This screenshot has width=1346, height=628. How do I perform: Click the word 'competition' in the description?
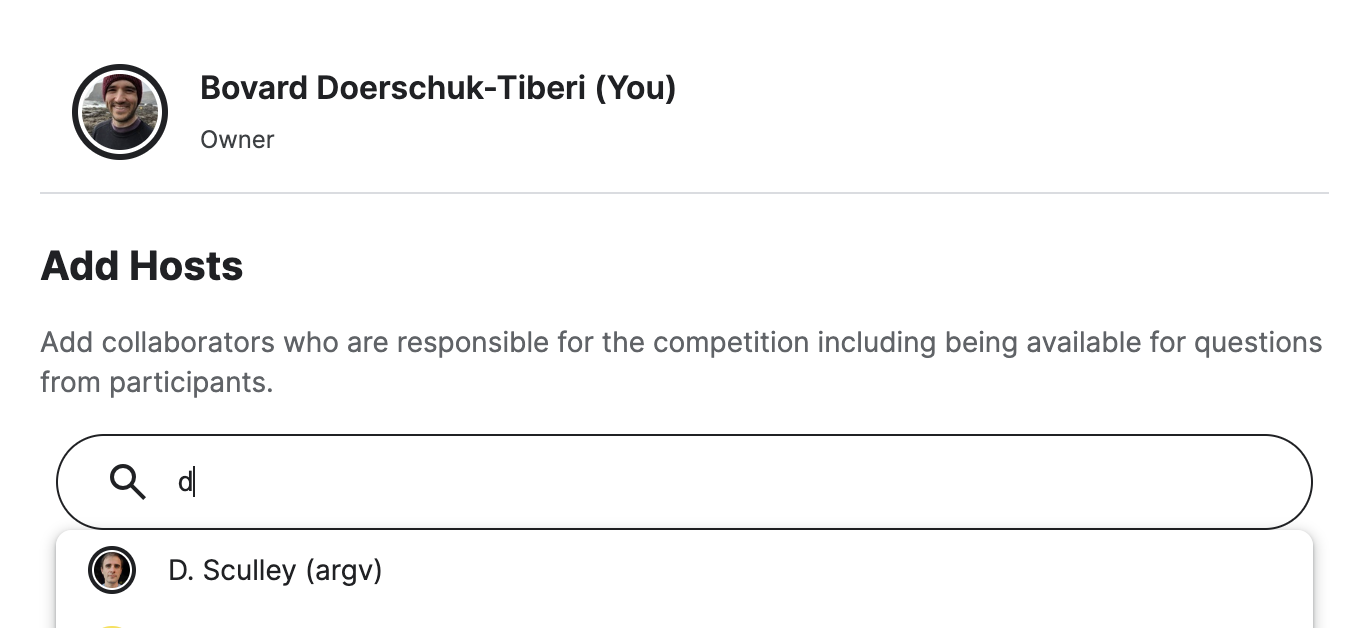click(x=730, y=343)
